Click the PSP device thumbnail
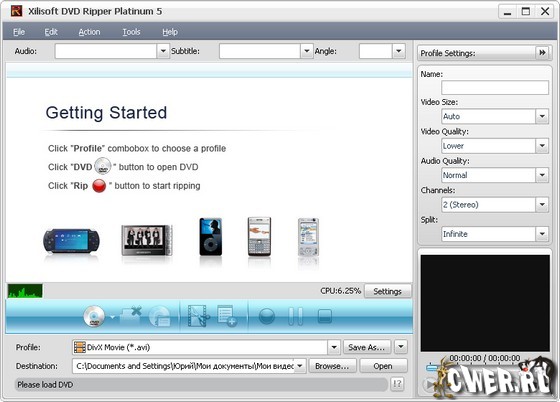This screenshot has height=402, width=560. tap(71, 241)
